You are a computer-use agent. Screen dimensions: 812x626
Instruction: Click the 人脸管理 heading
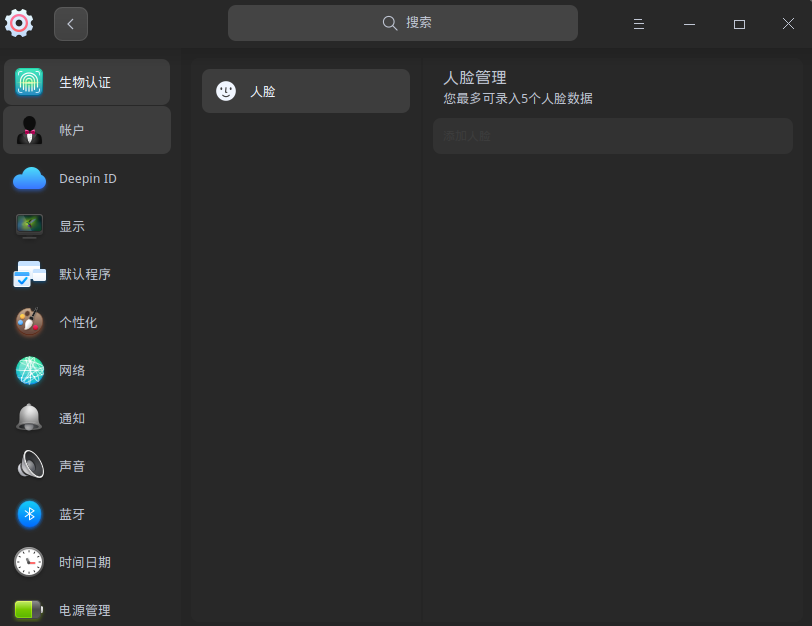click(x=475, y=78)
